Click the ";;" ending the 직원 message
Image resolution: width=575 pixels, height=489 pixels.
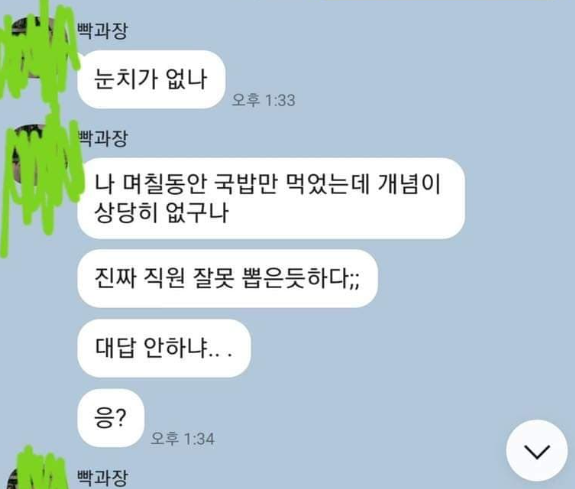pos(354,282)
